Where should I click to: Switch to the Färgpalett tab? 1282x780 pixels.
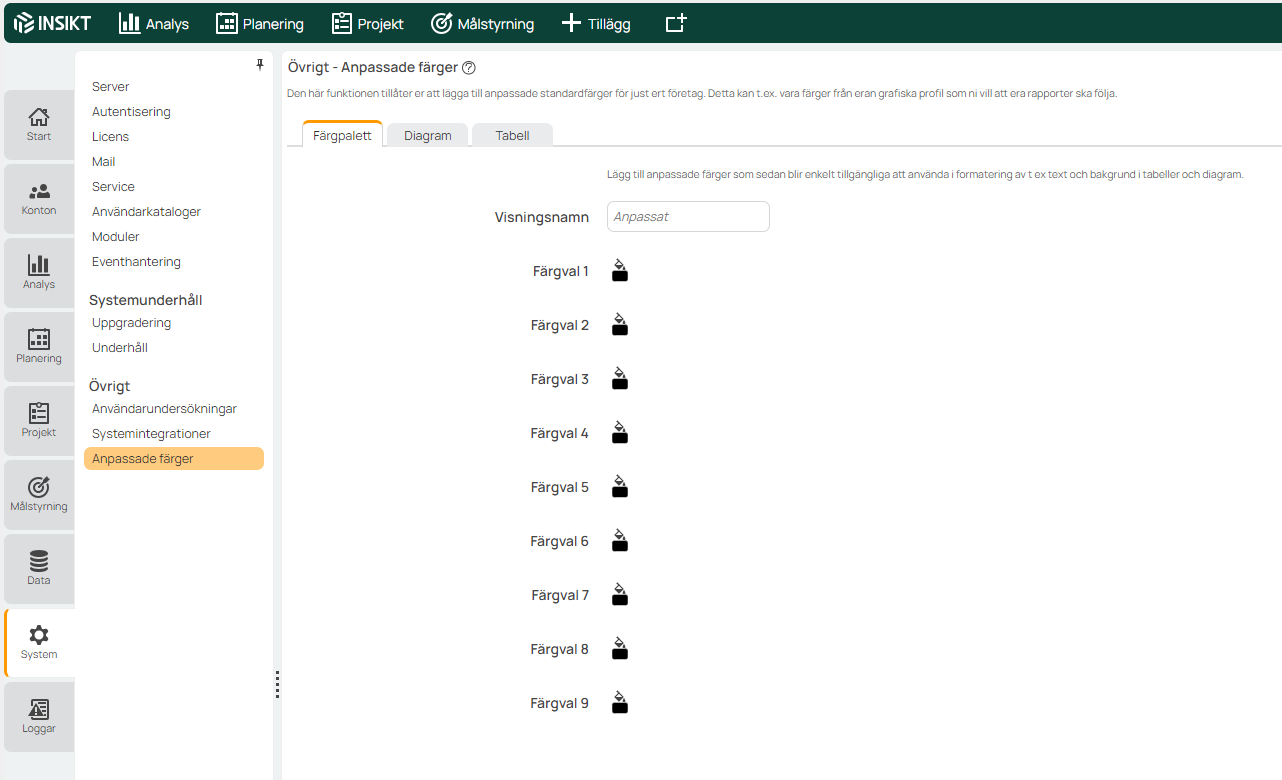[342, 135]
